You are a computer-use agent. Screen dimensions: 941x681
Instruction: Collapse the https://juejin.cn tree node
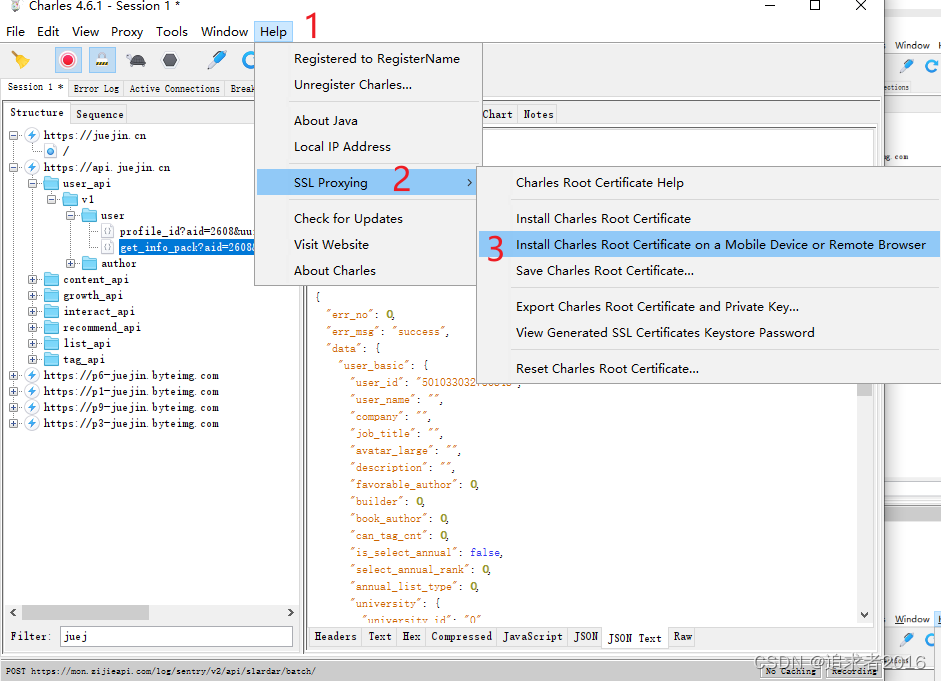[14, 136]
